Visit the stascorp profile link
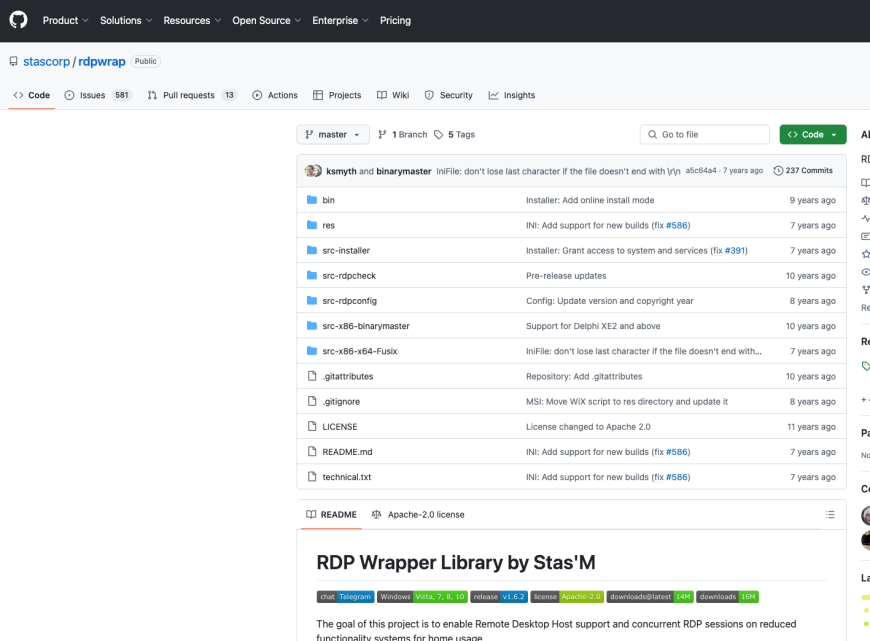Viewport: 870px width, 641px height. pos(47,61)
